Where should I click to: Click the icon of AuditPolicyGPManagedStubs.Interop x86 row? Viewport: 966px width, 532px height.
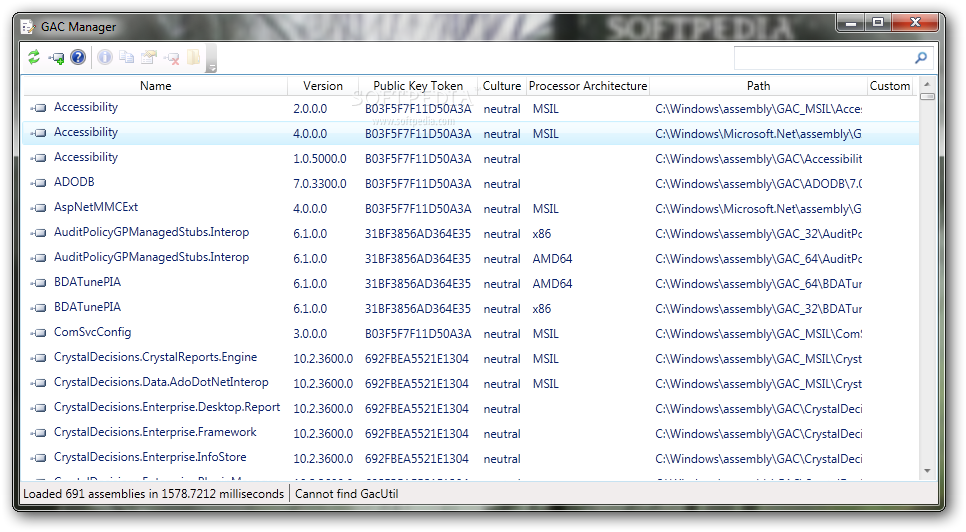click(x=39, y=233)
